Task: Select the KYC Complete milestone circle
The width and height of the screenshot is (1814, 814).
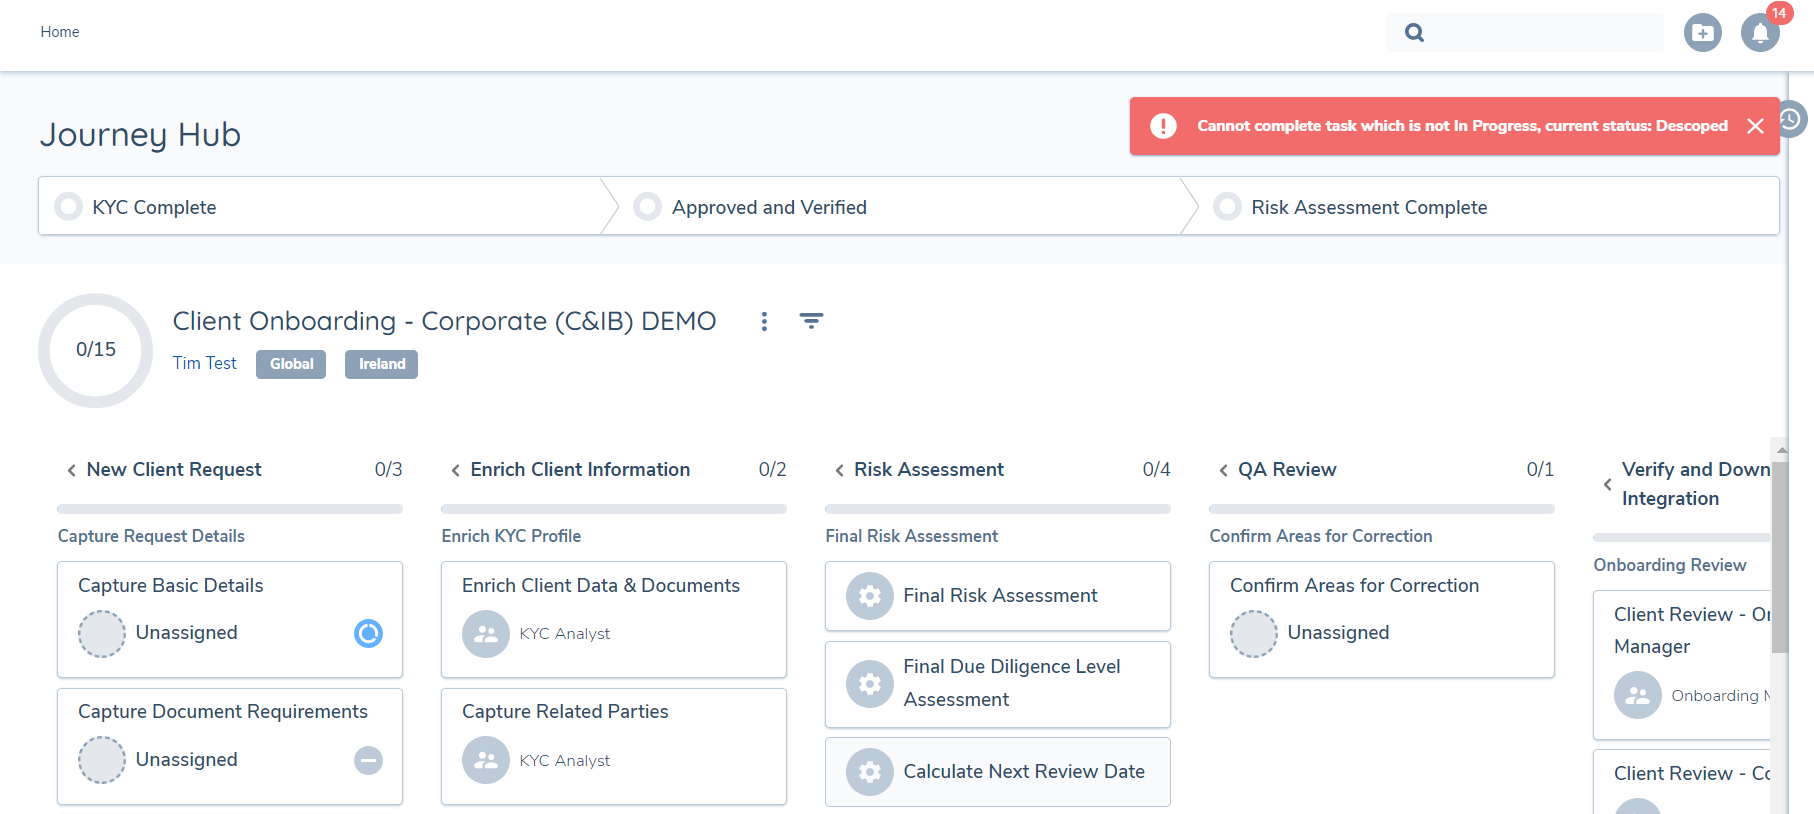Action: [69, 207]
